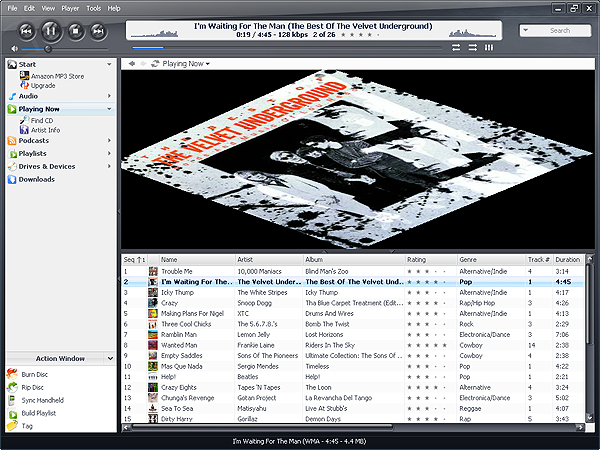Open Artist Info
This screenshot has height=450, width=600.
click(46, 130)
